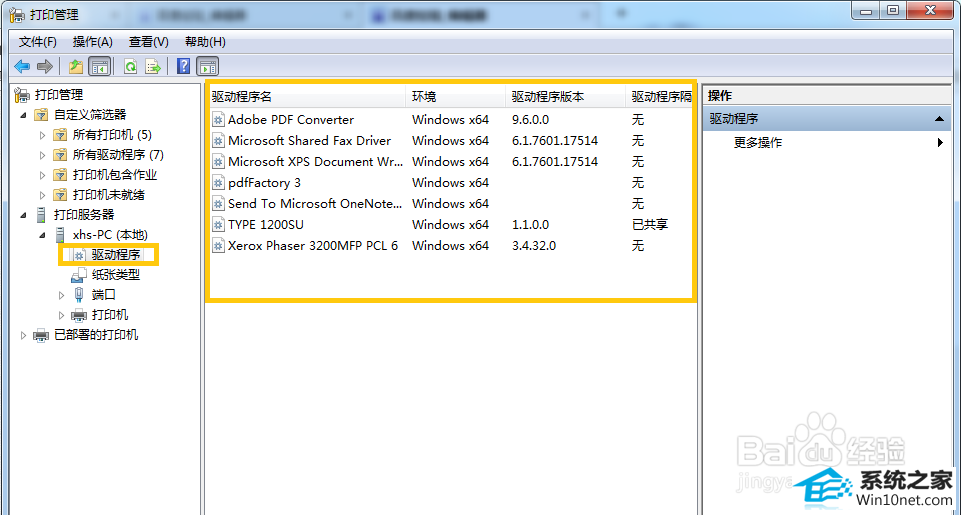Click the Refresh toolbar icon
Image resolution: width=961 pixels, height=515 pixels.
tap(130, 66)
